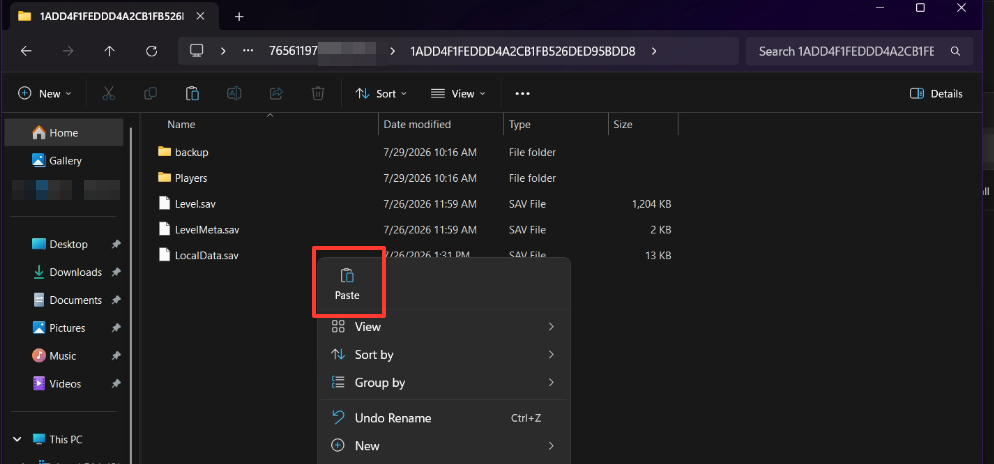
Task: Click the 1ADD4F1FEDDD4A2CB1FB526DED95BDD8 breadcrumb segment
Action: pyautogui.click(x=522, y=51)
